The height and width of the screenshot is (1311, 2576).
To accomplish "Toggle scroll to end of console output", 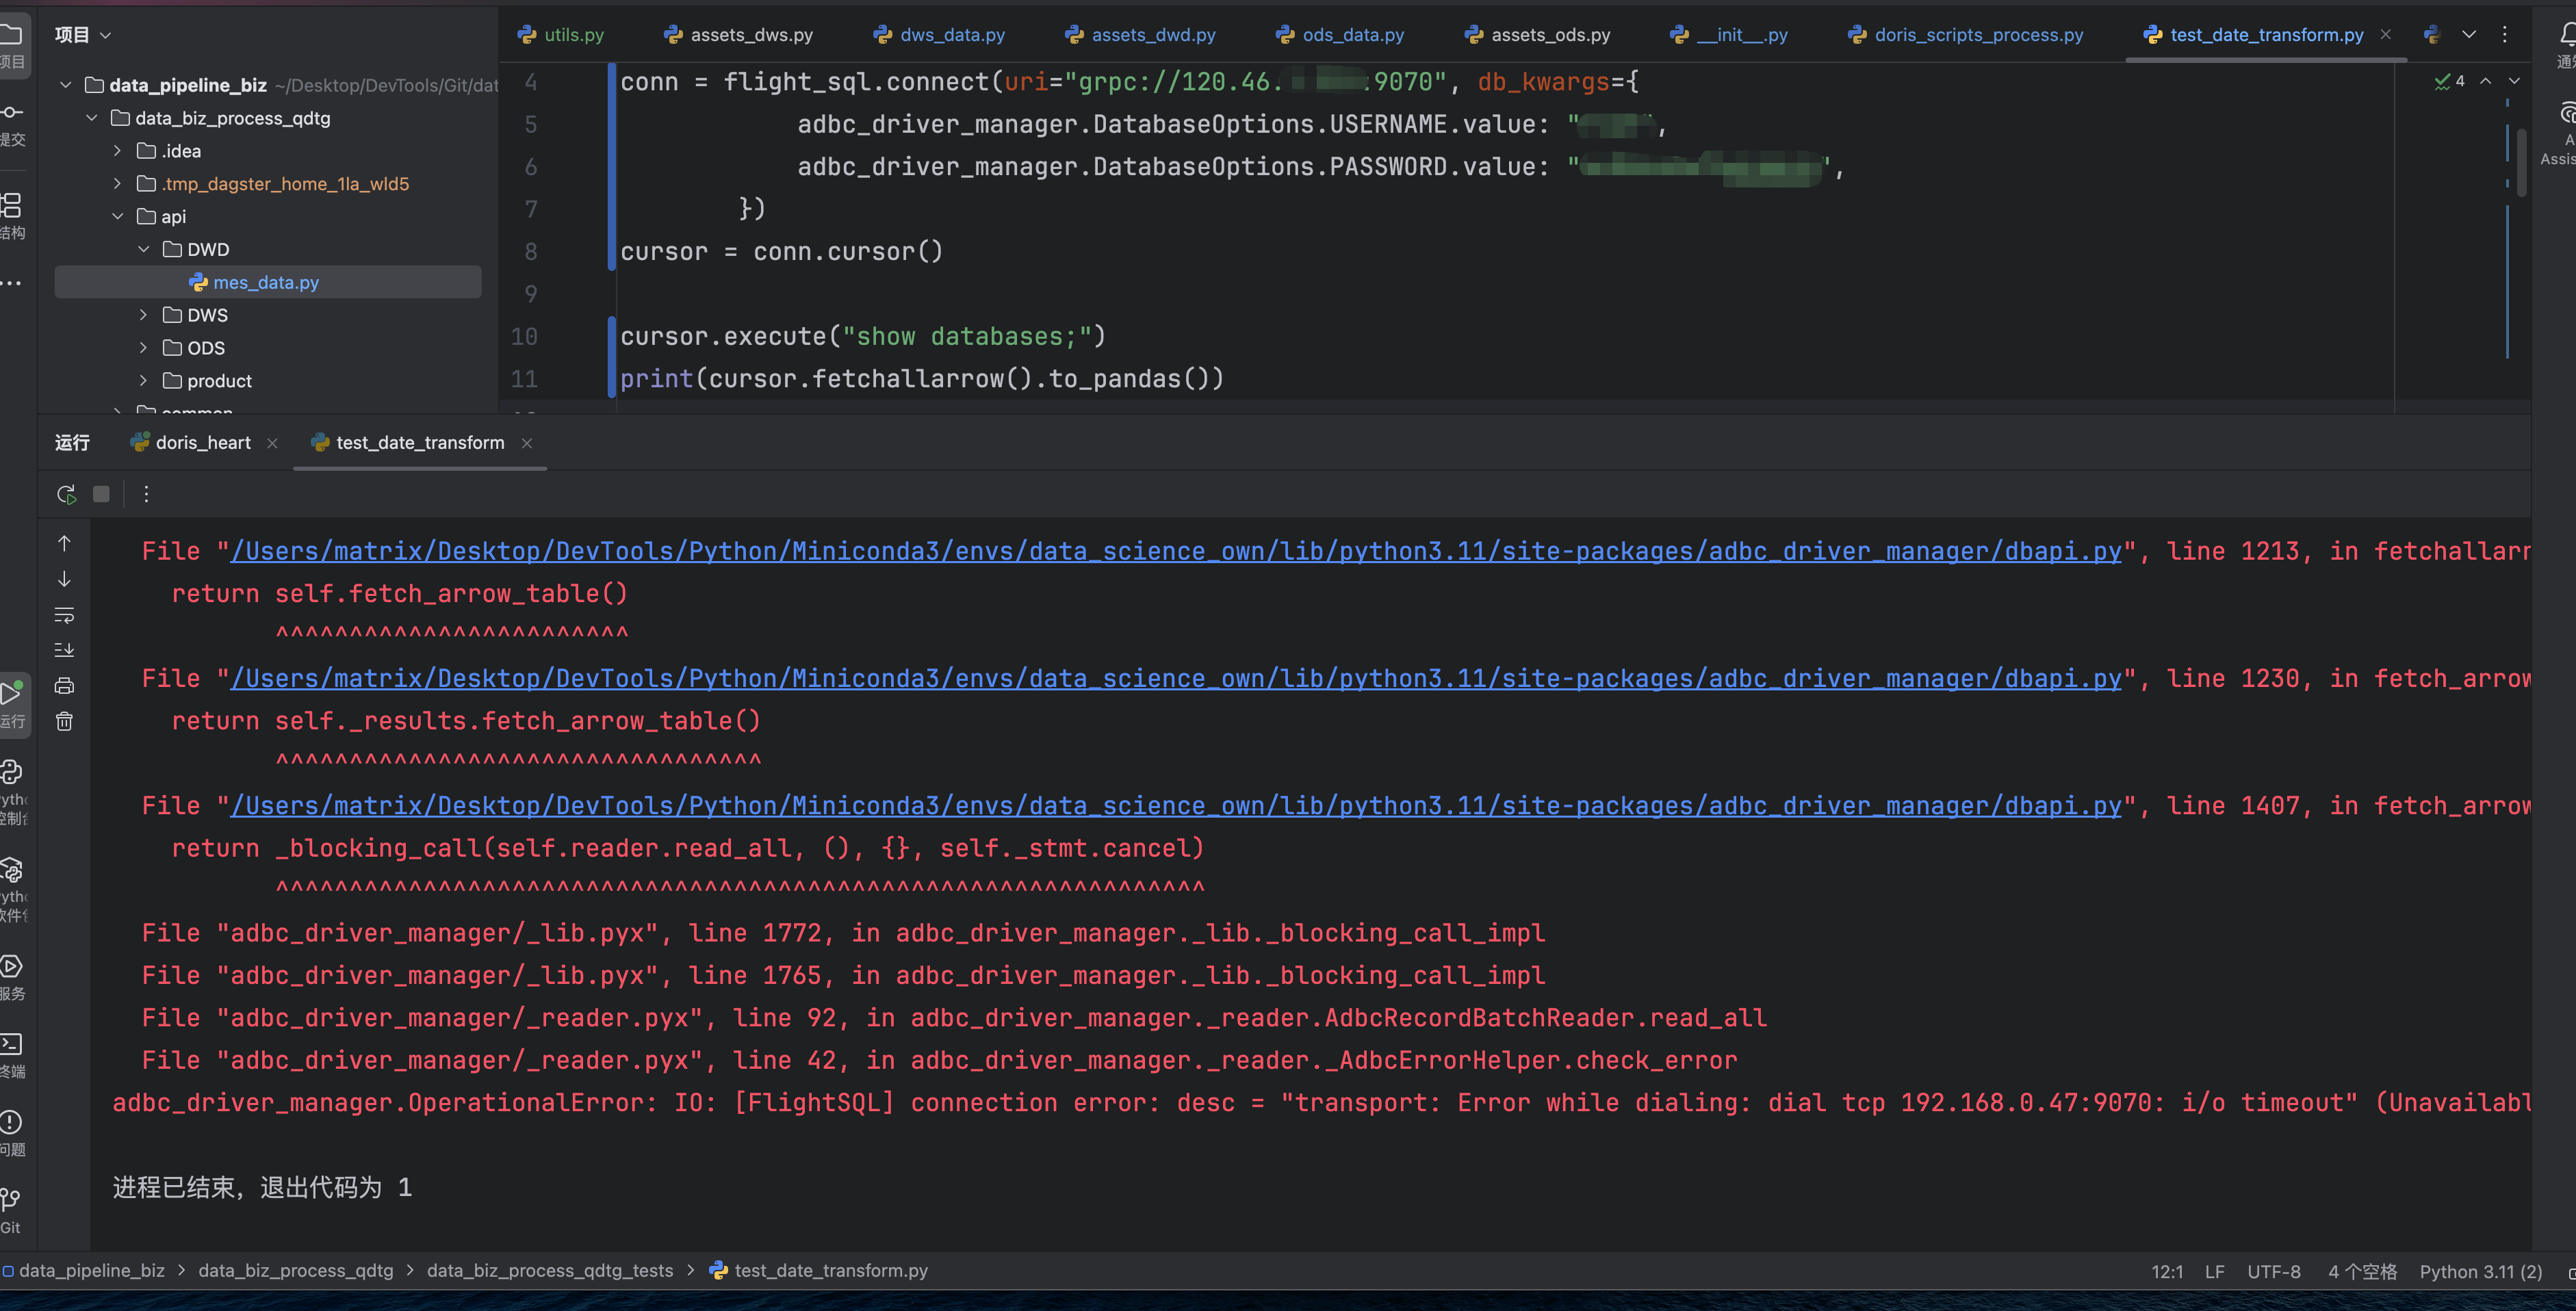I will tap(64, 650).
